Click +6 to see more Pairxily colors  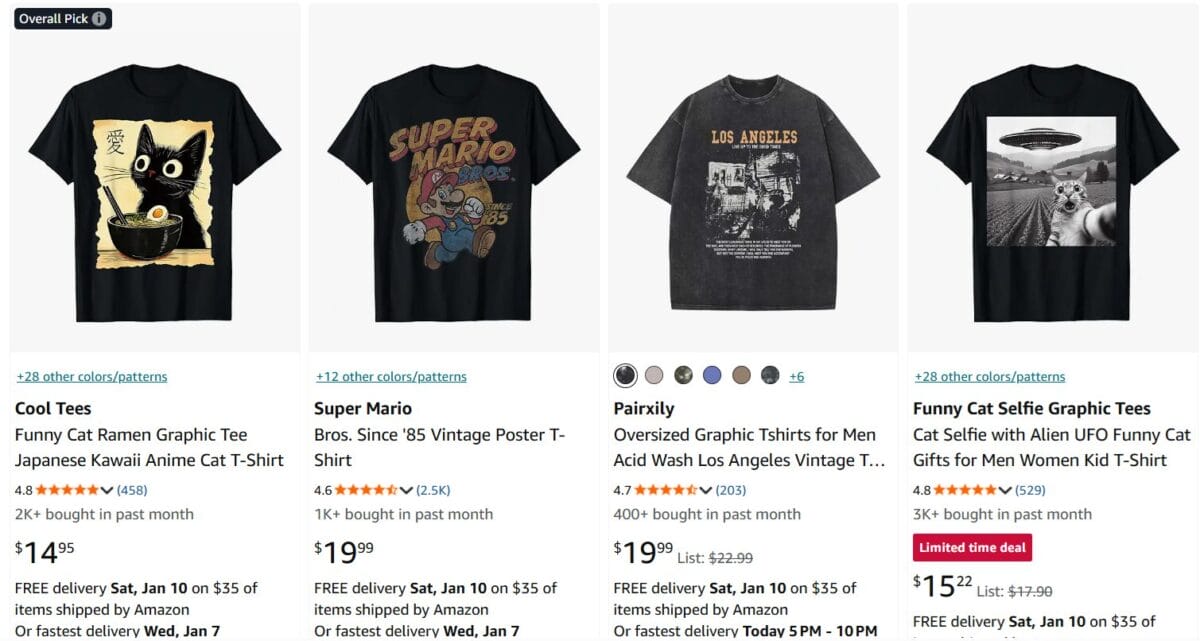point(796,375)
